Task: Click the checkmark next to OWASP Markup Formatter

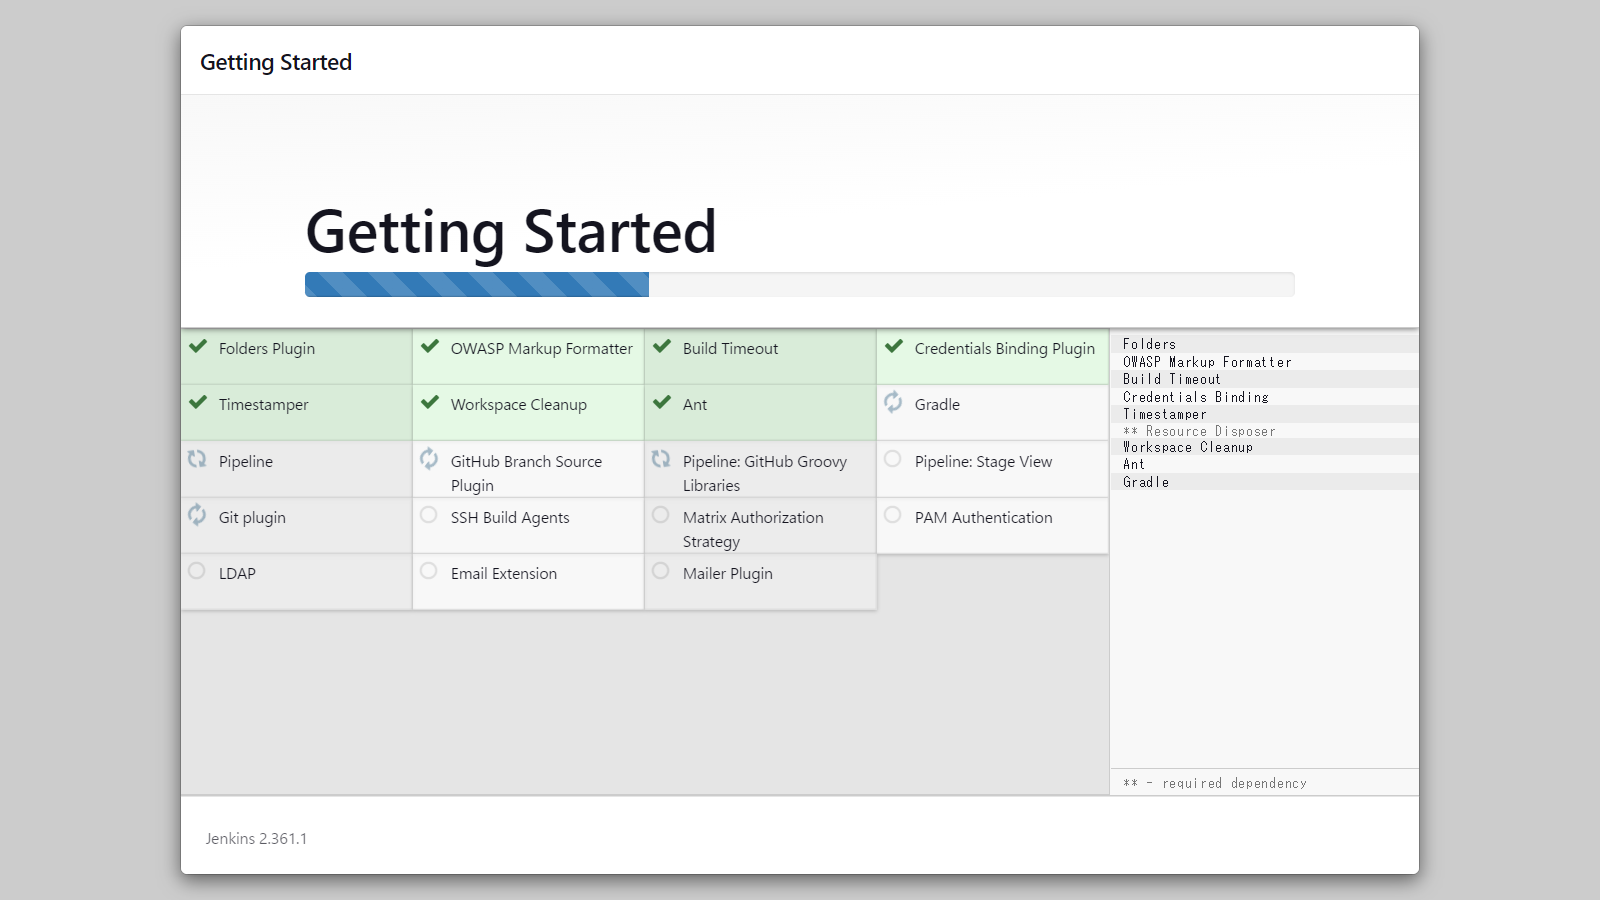Action: 430,347
